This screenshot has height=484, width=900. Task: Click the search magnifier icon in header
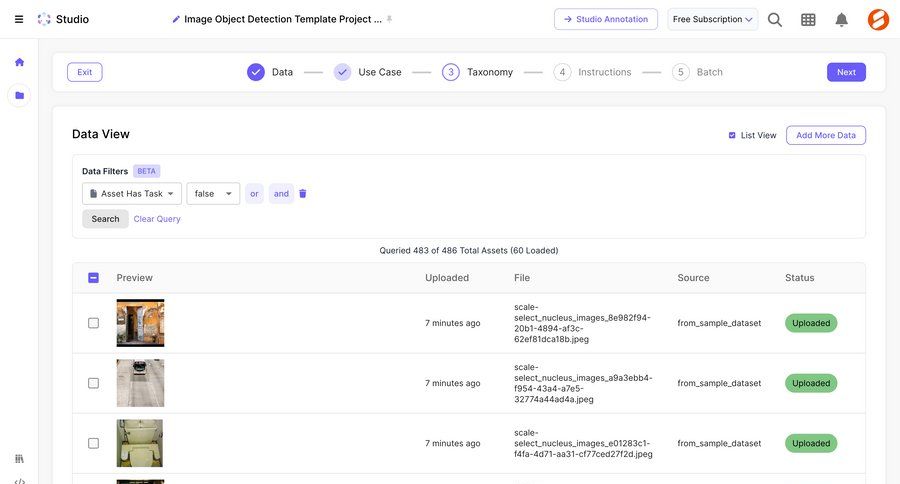[775, 19]
